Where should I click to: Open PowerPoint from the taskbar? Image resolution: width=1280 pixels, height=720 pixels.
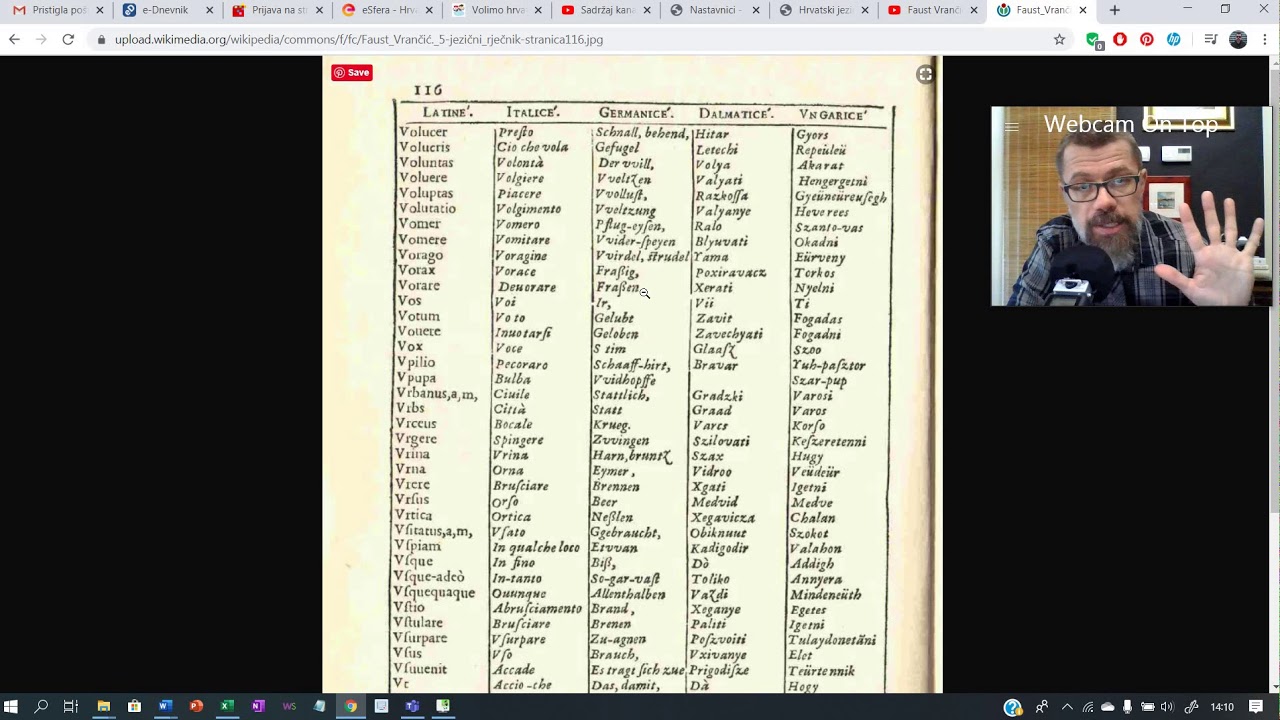tap(196, 706)
